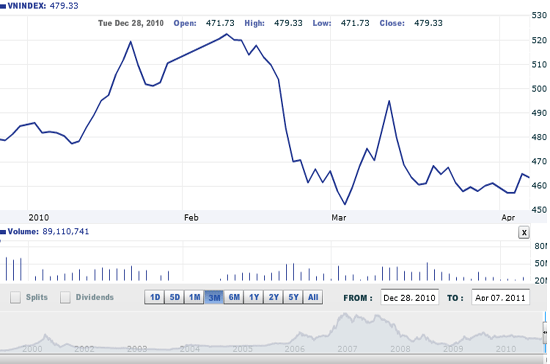Close the volume panel with X
This screenshot has height=364, width=550.
click(x=524, y=232)
